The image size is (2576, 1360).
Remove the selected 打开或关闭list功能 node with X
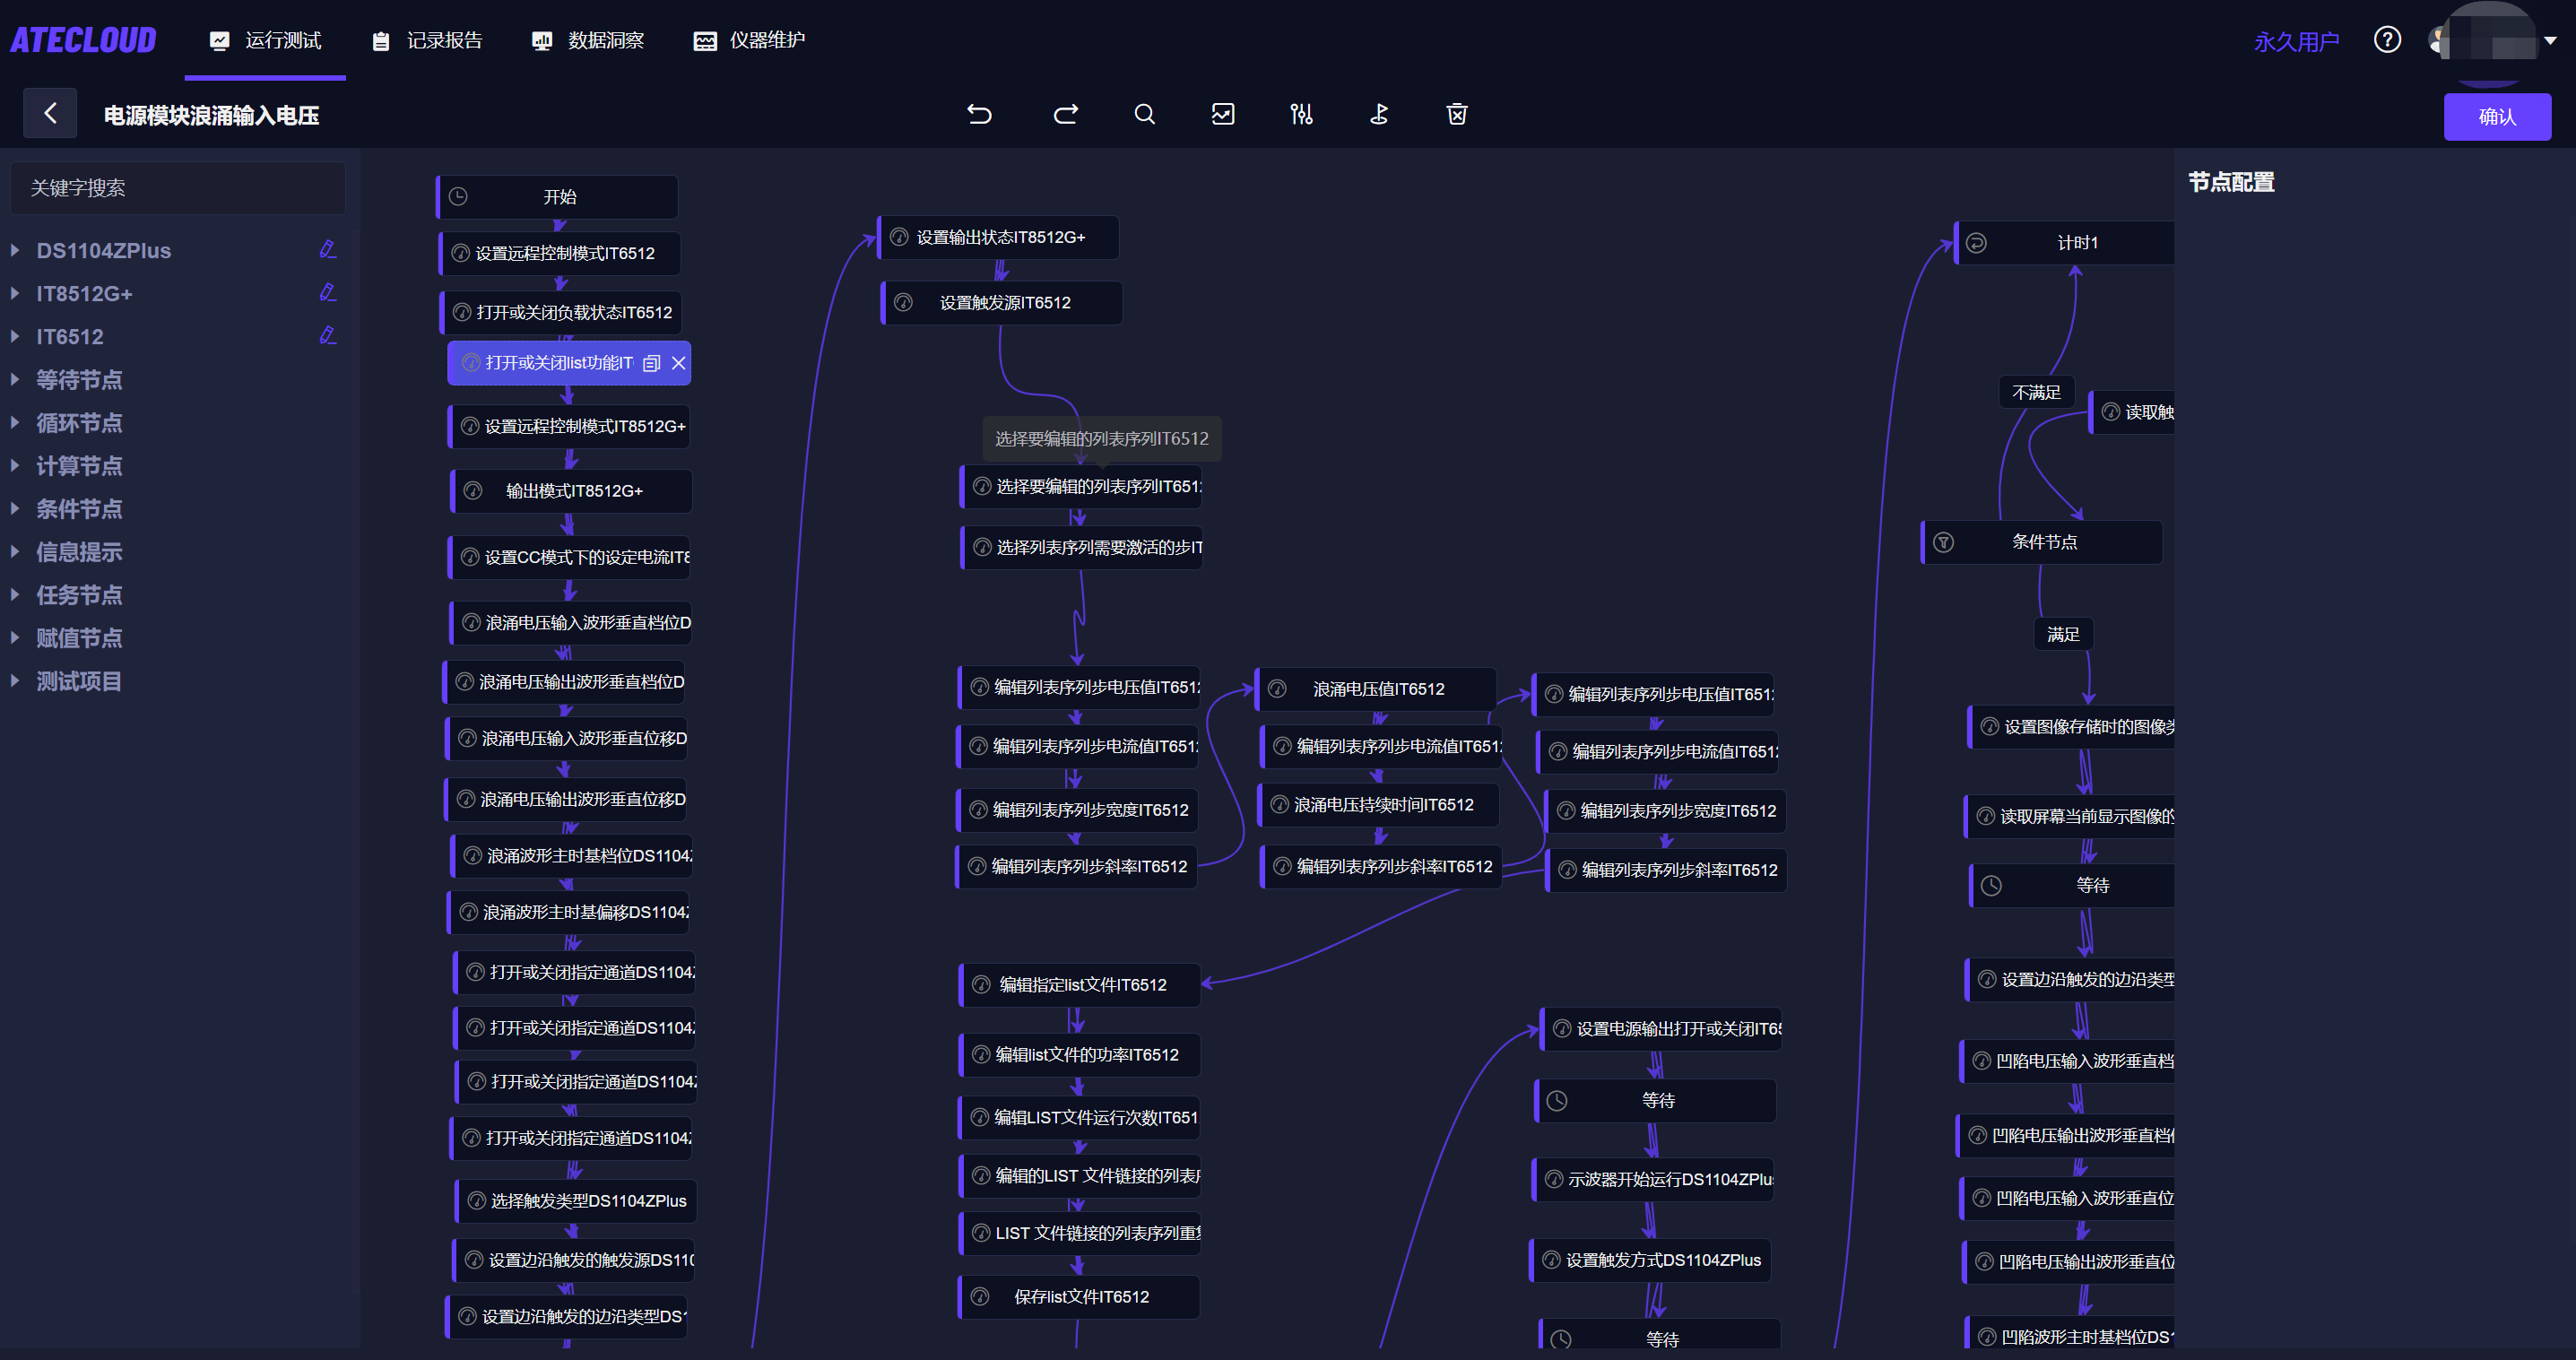679,363
